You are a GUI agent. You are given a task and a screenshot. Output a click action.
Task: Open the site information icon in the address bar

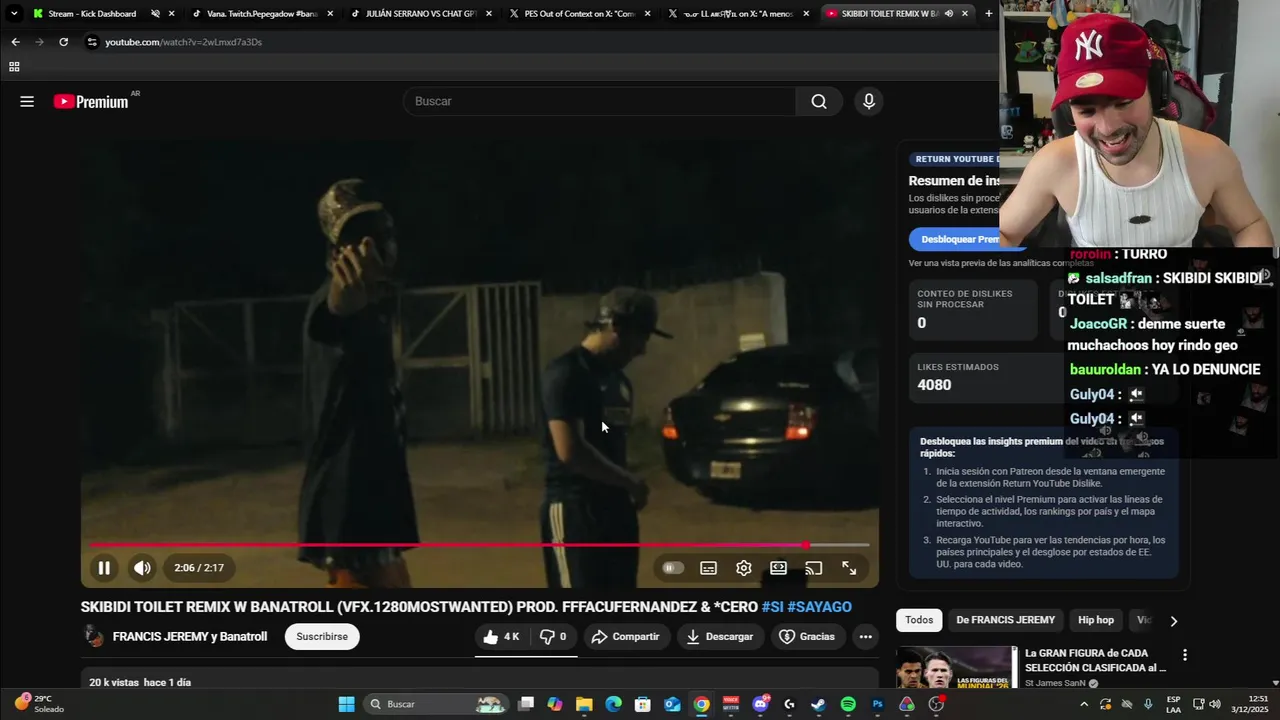click(x=92, y=42)
